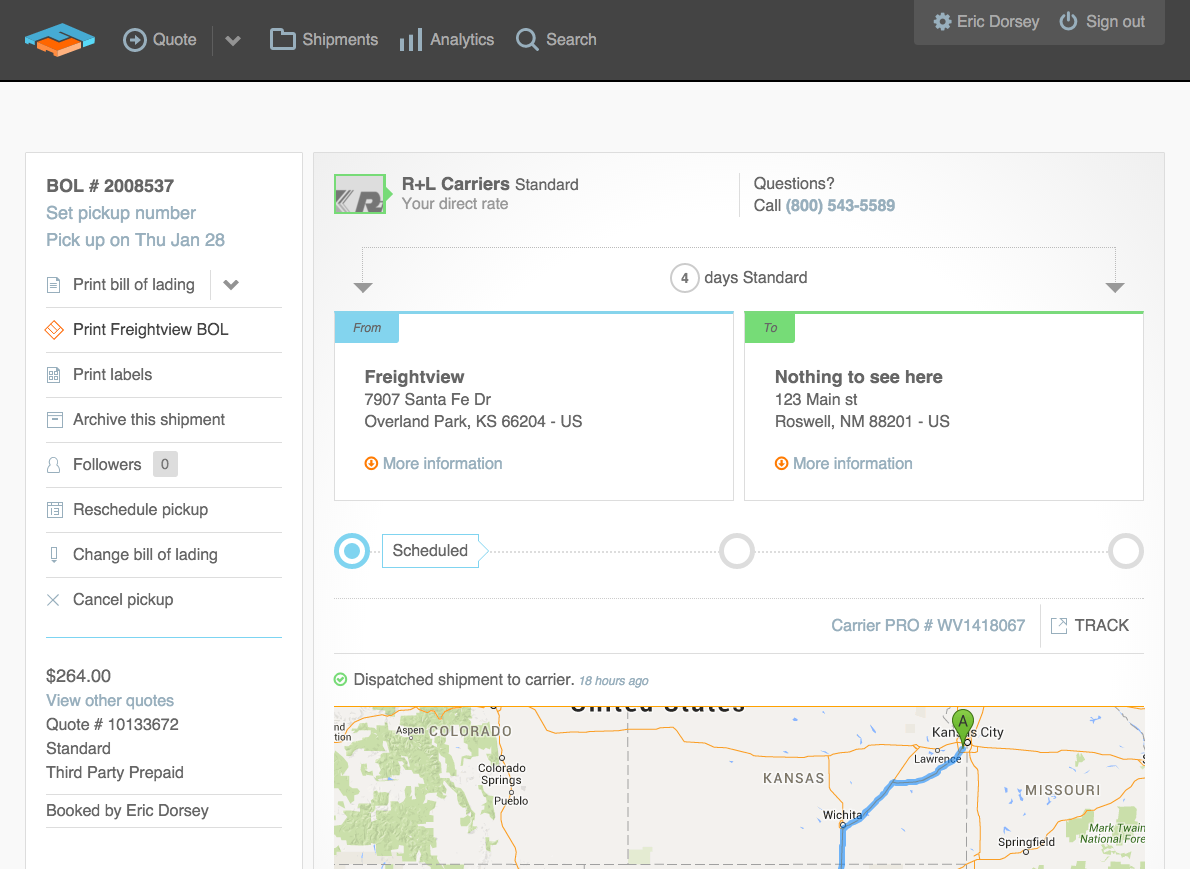Click the middle progress step circle

[x=737, y=551]
